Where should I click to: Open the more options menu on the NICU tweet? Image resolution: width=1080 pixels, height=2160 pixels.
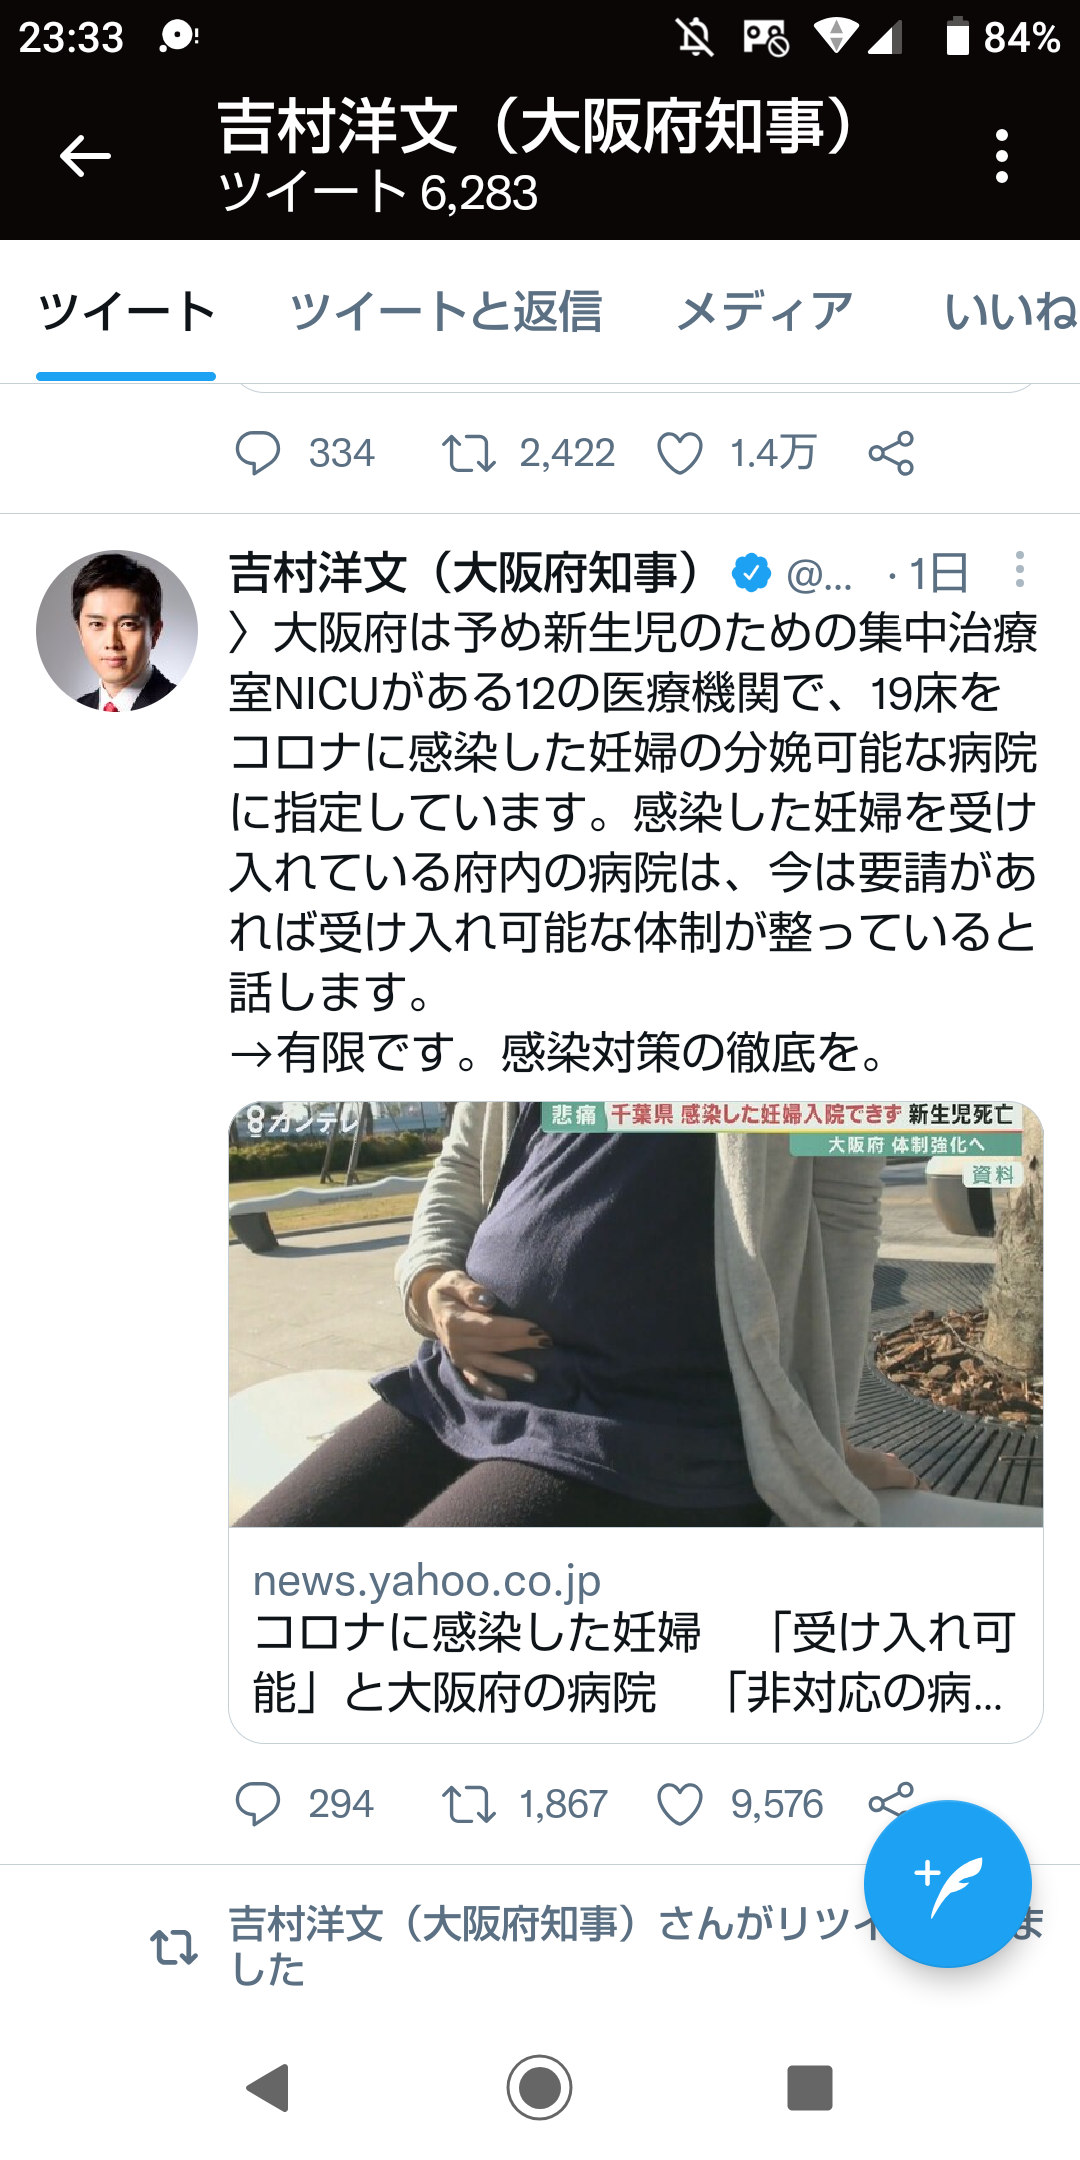(x=1019, y=570)
